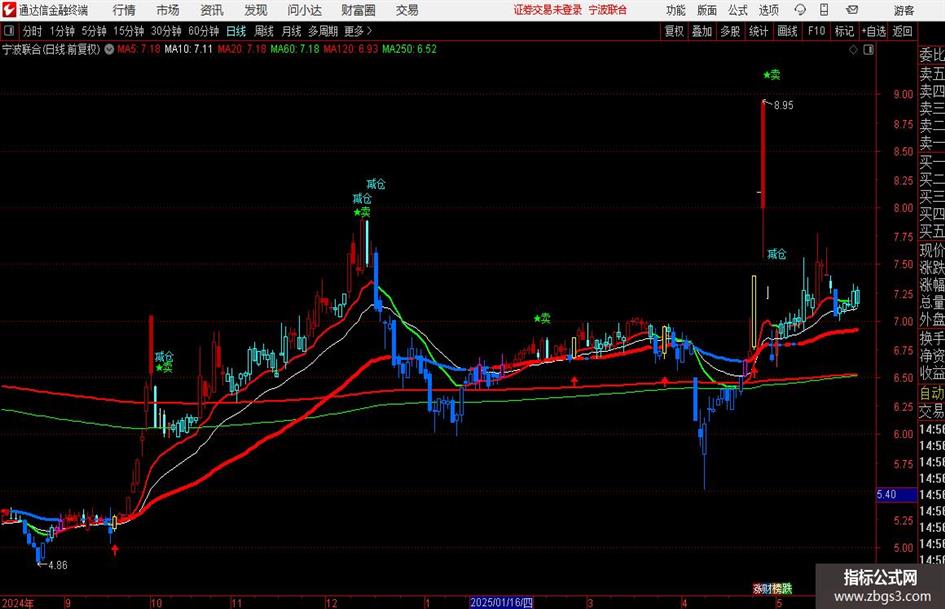Open the mobile phone icon
Image resolution: width=945 pixels, height=609 pixels.
824,10
